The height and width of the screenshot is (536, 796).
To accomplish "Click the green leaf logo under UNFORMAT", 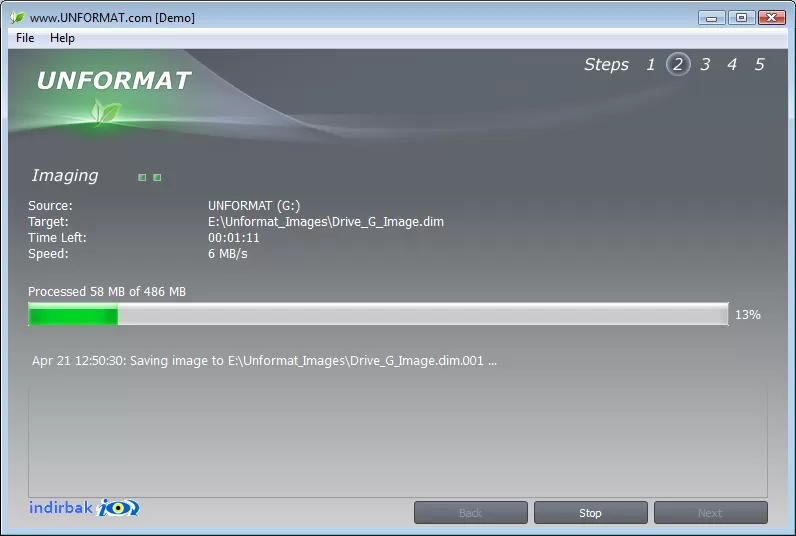I will tap(105, 112).
